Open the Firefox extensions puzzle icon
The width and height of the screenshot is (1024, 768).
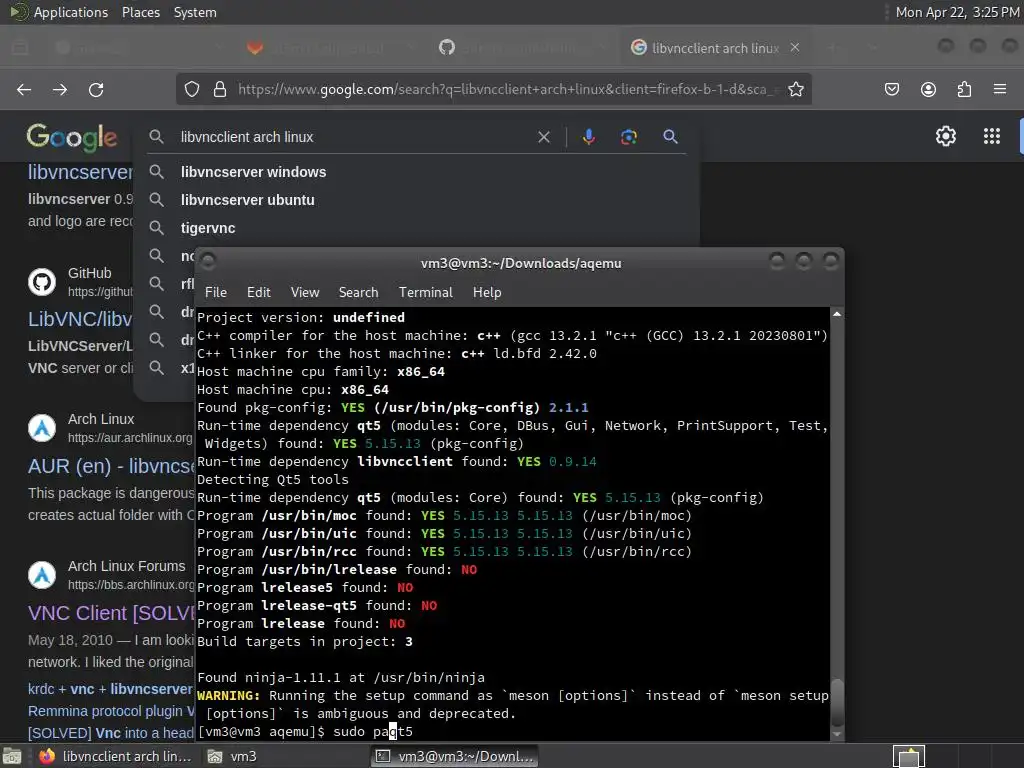click(964, 89)
